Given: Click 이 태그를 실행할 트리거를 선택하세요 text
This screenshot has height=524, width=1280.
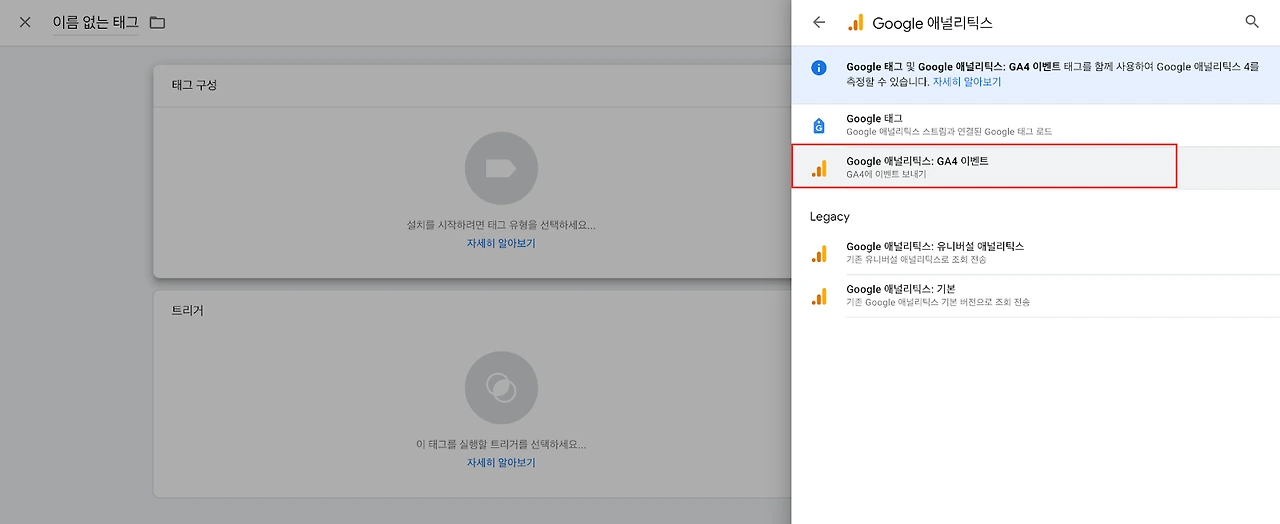Looking at the screenshot, I should coord(501,444).
